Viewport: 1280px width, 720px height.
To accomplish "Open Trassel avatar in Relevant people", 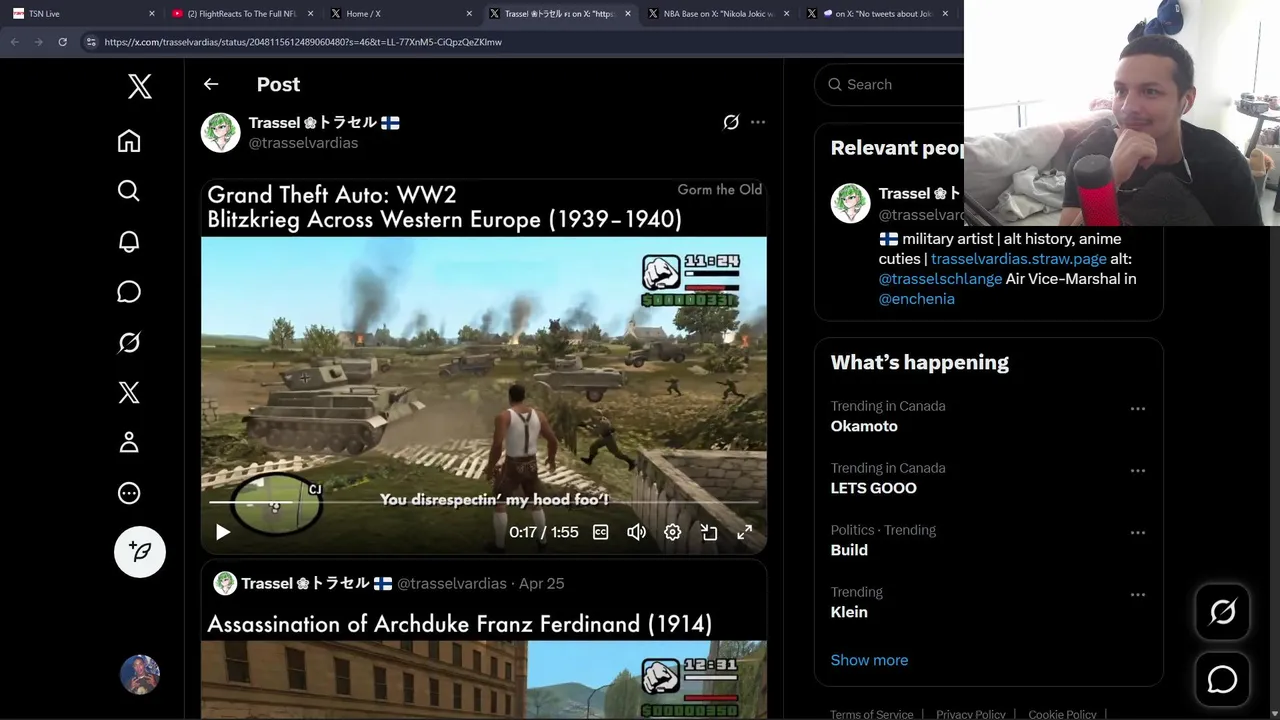I will click(x=851, y=203).
